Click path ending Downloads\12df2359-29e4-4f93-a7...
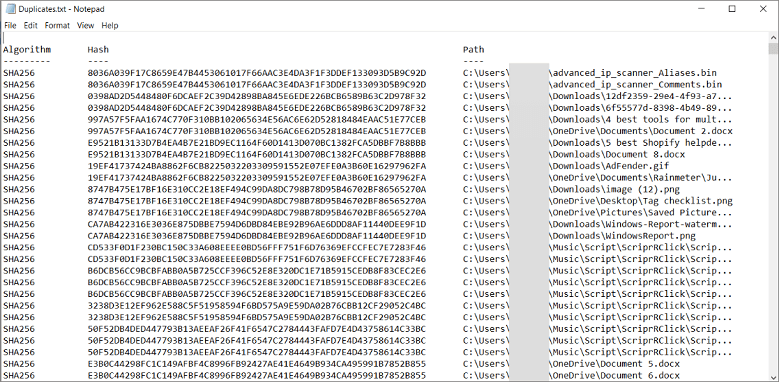 (x=598, y=96)
